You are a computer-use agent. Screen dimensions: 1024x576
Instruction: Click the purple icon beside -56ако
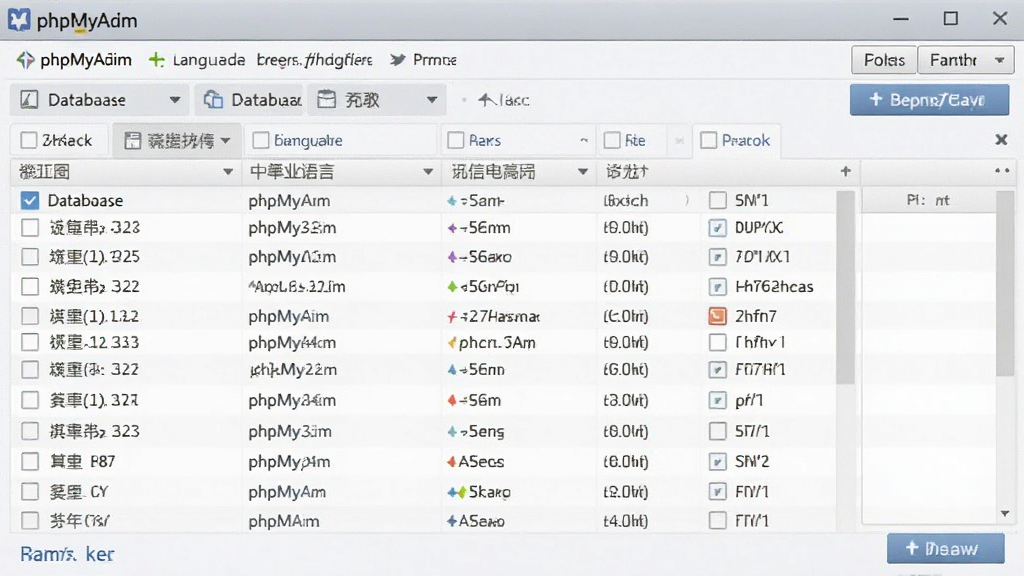pos(452,257)
